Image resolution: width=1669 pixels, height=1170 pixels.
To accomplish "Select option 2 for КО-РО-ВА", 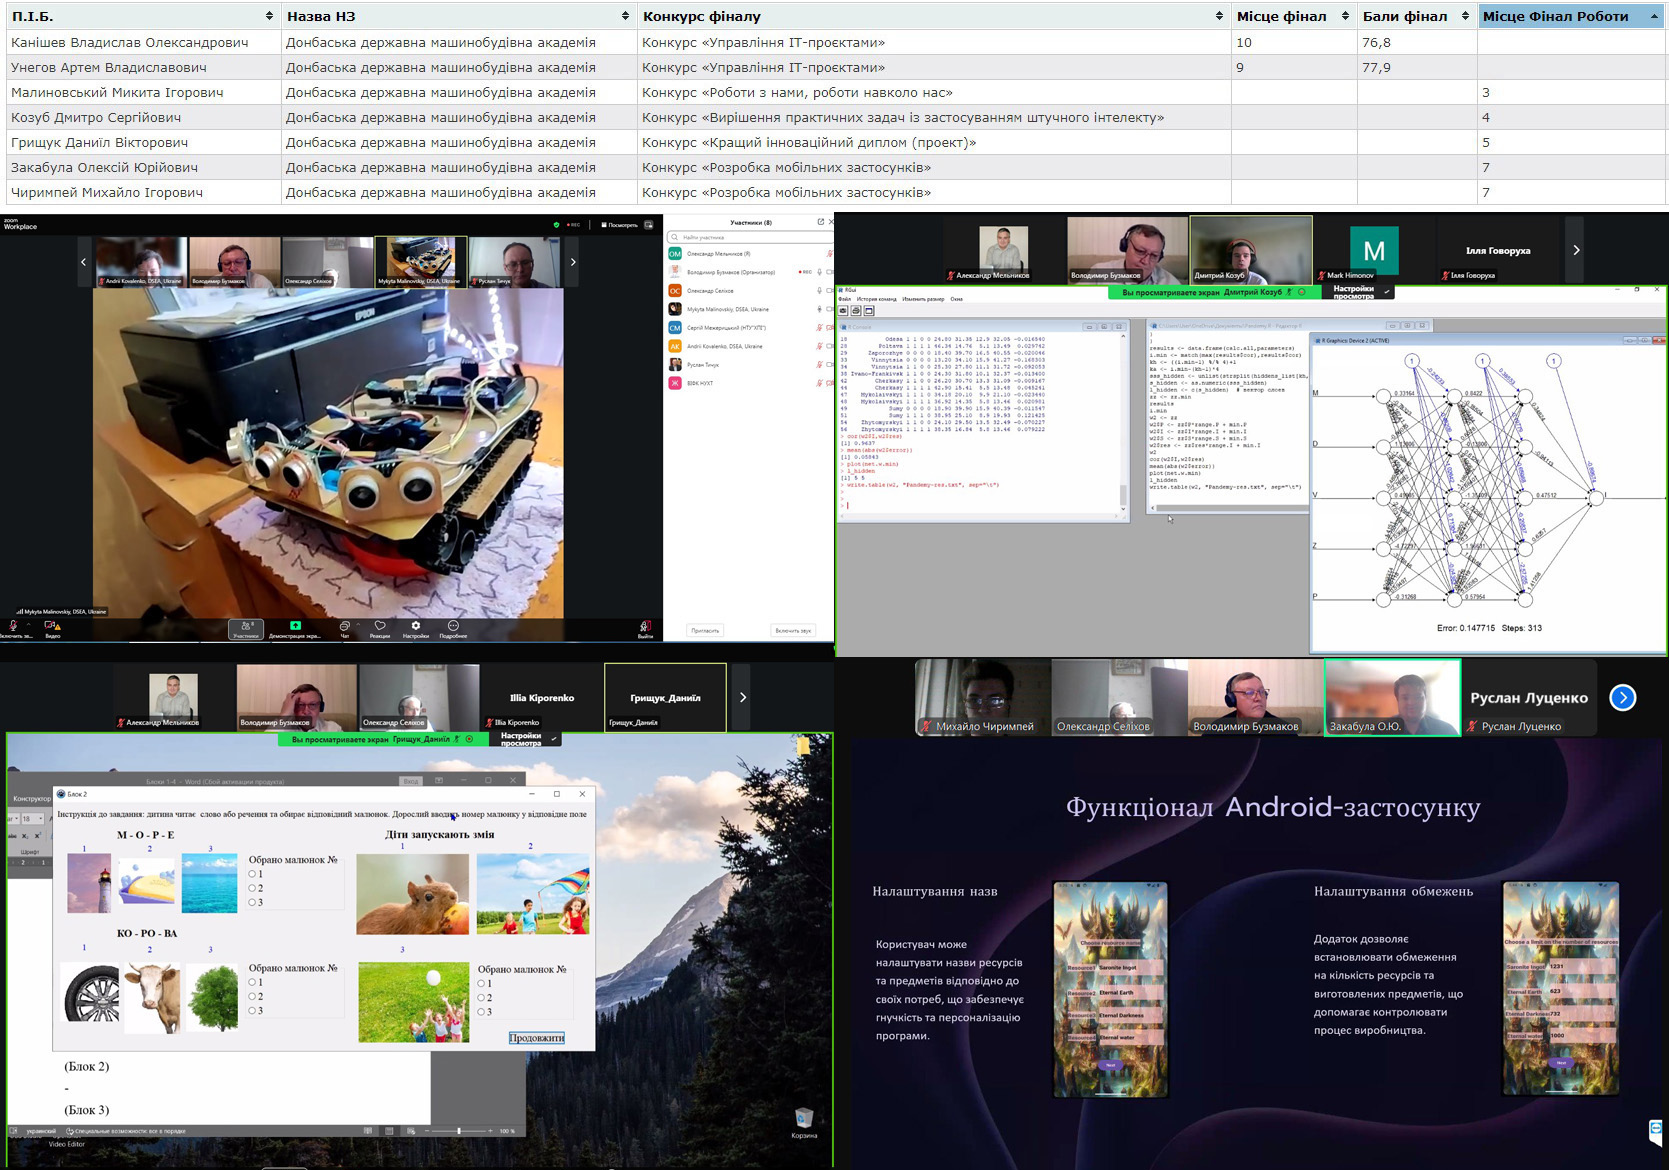I will pyautogui.click(x=253, y=996).
